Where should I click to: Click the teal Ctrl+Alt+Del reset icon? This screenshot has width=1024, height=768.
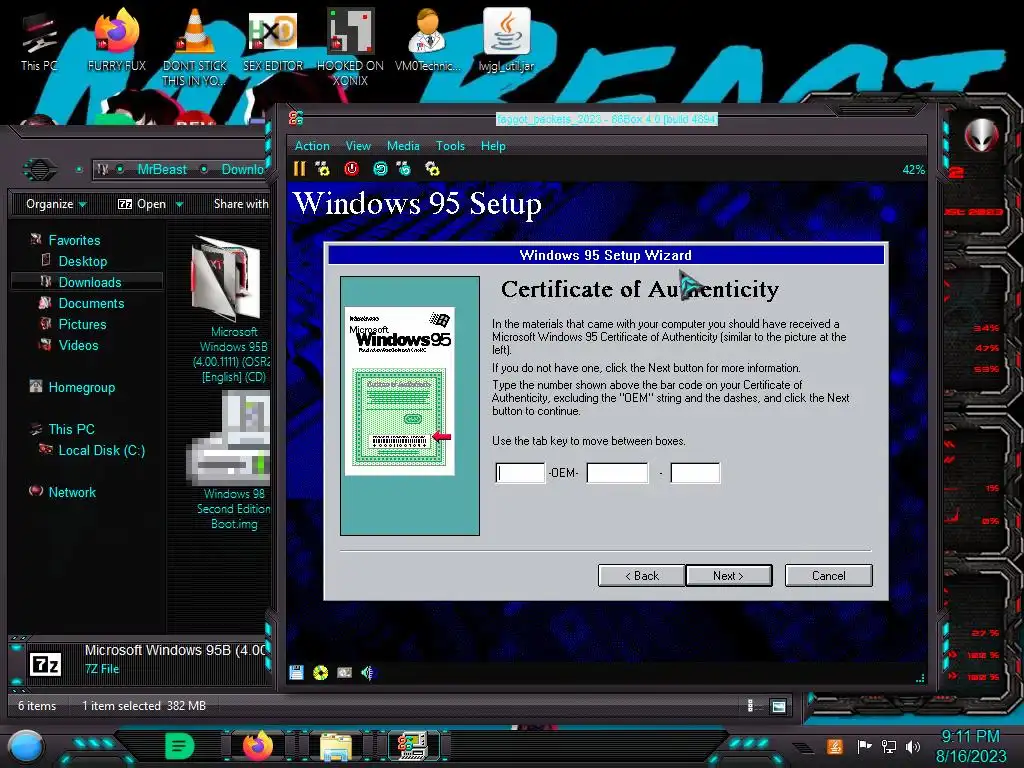click(x=380, y=169)
